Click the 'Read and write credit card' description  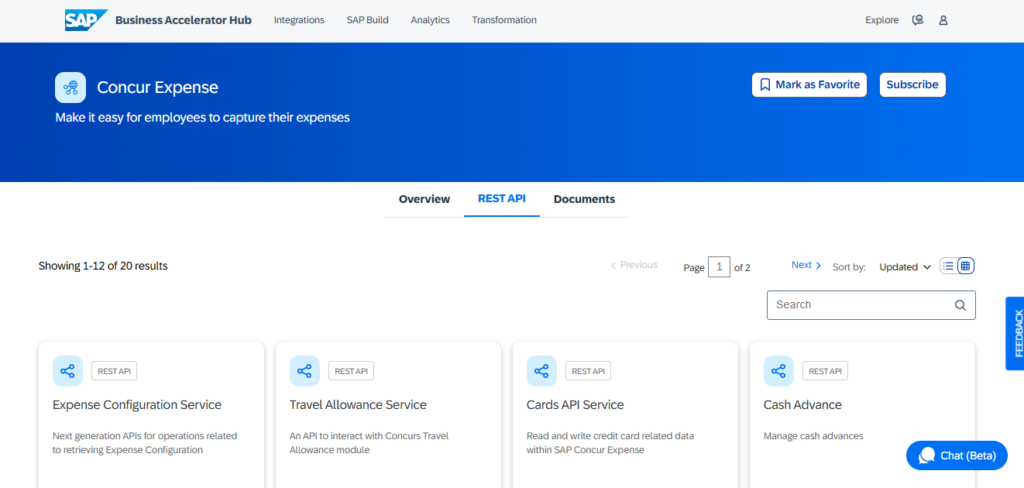pos(611,443)
